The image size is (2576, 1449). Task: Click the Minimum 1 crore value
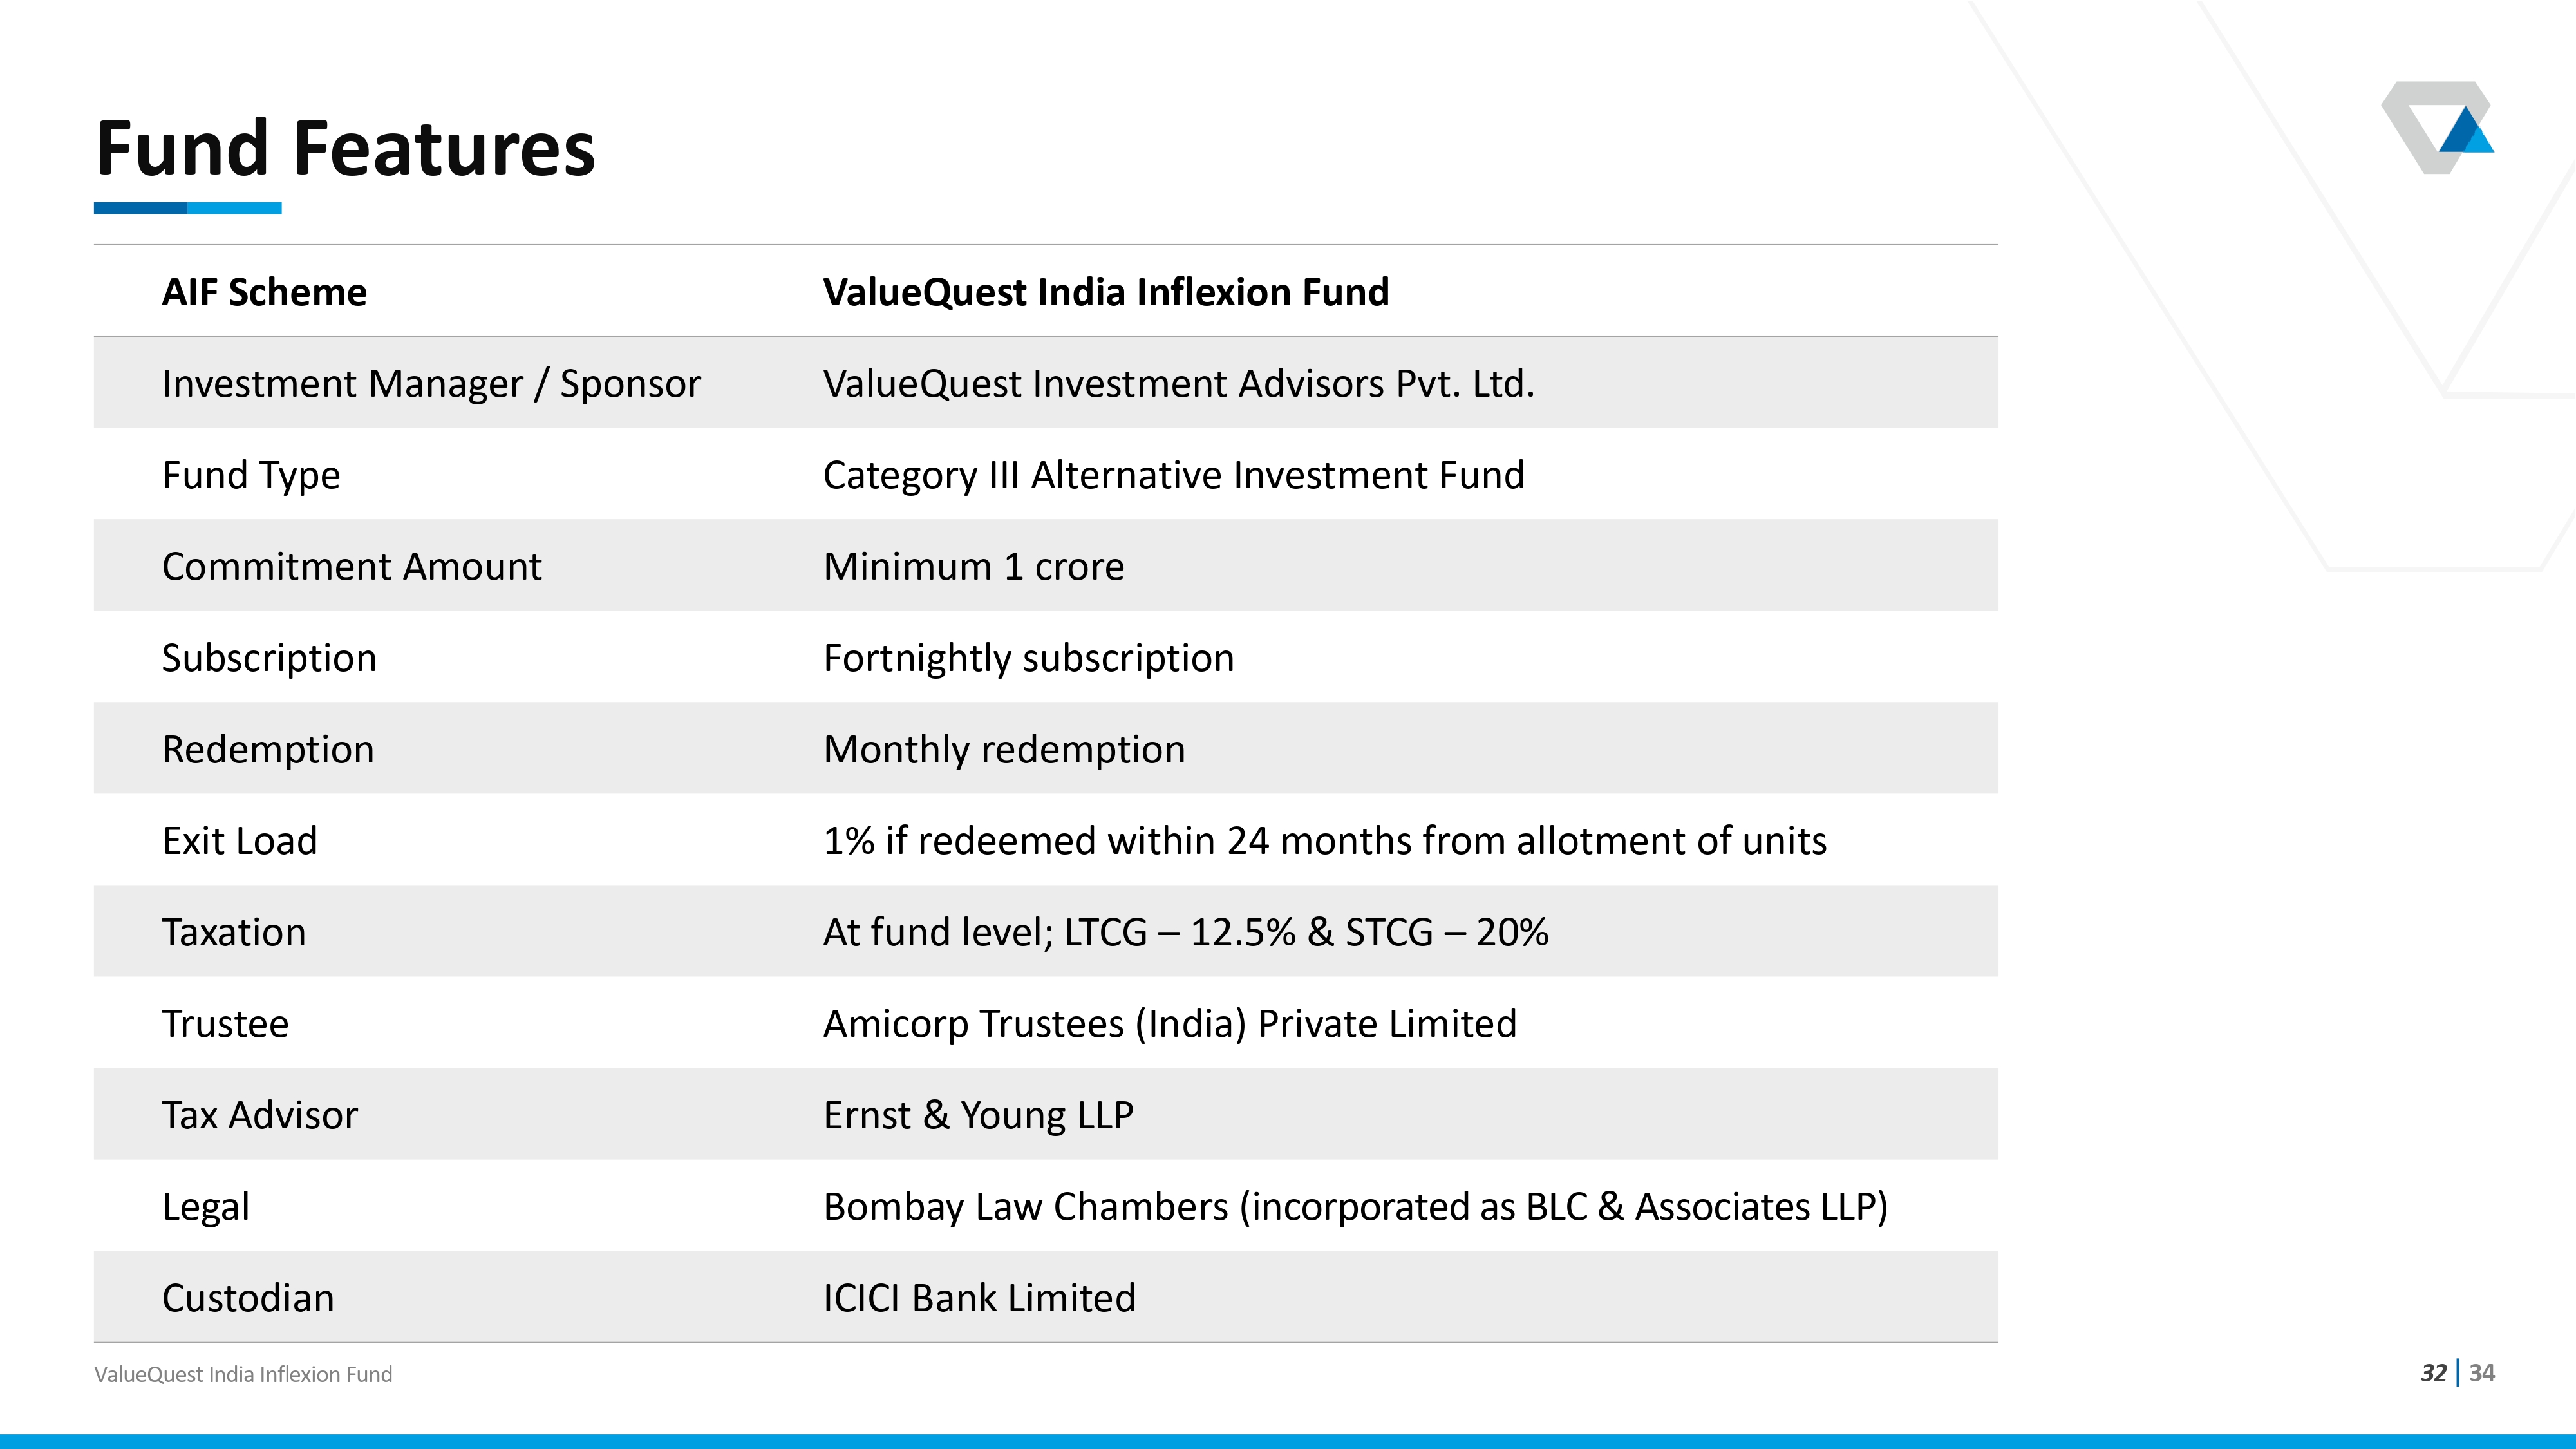pos(974,567)
